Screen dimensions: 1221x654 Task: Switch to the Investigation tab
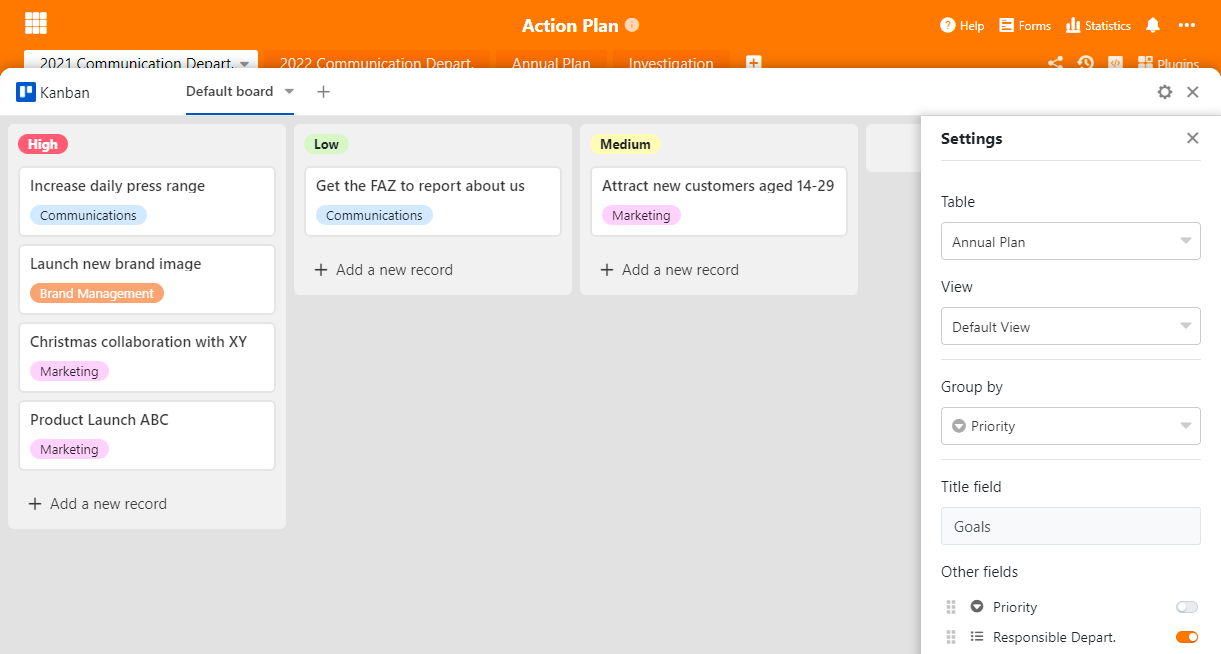(670, 63)
